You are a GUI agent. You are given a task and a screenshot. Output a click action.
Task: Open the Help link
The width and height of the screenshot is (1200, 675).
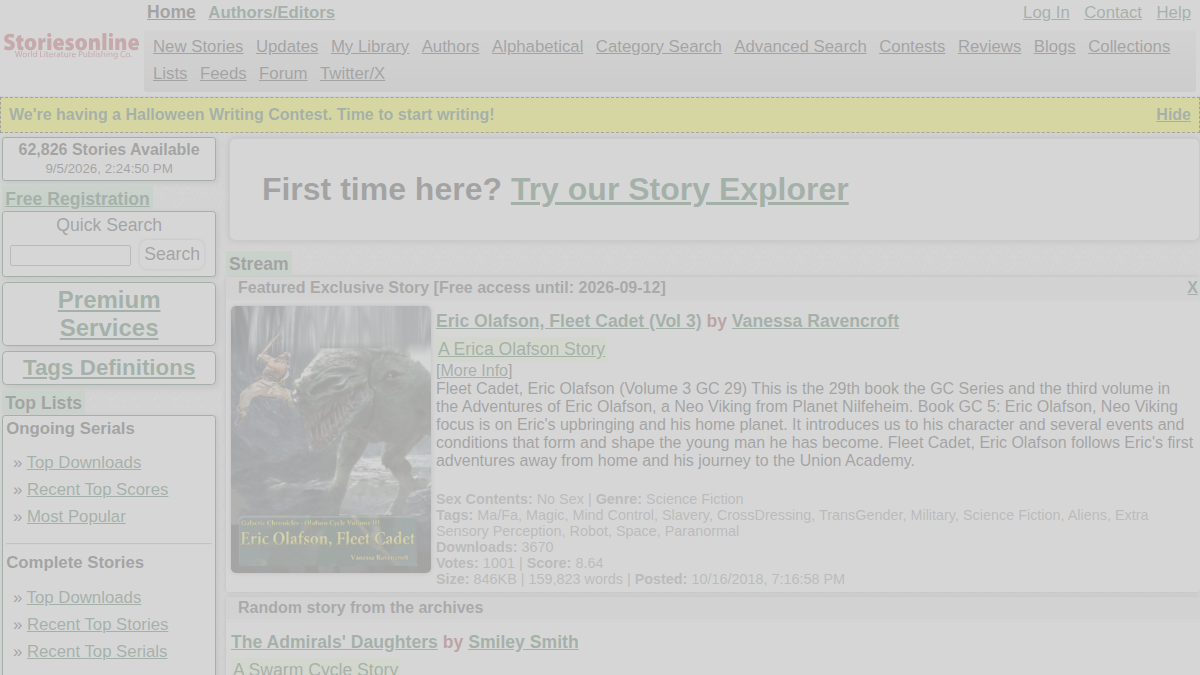coord(1173,12)
